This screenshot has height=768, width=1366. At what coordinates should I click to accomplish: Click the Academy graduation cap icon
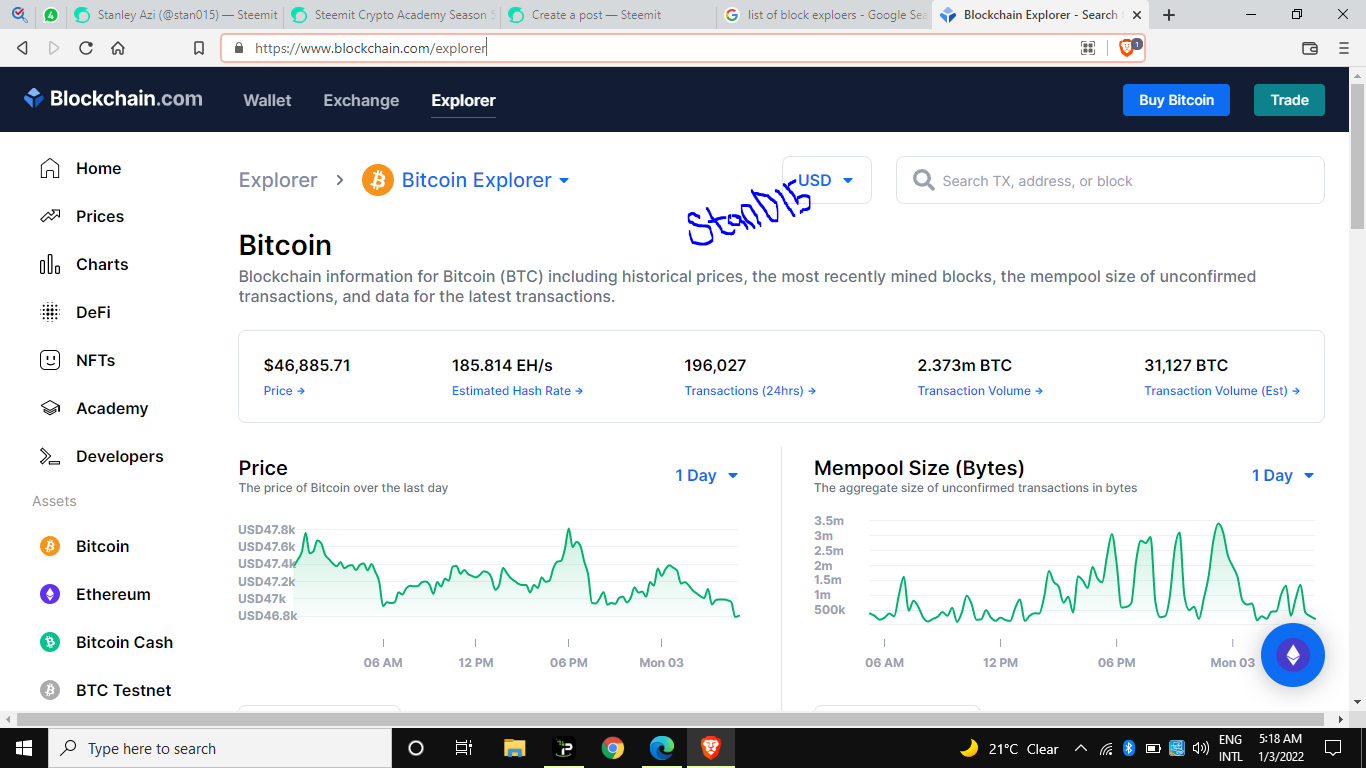[x=50, y=408]
